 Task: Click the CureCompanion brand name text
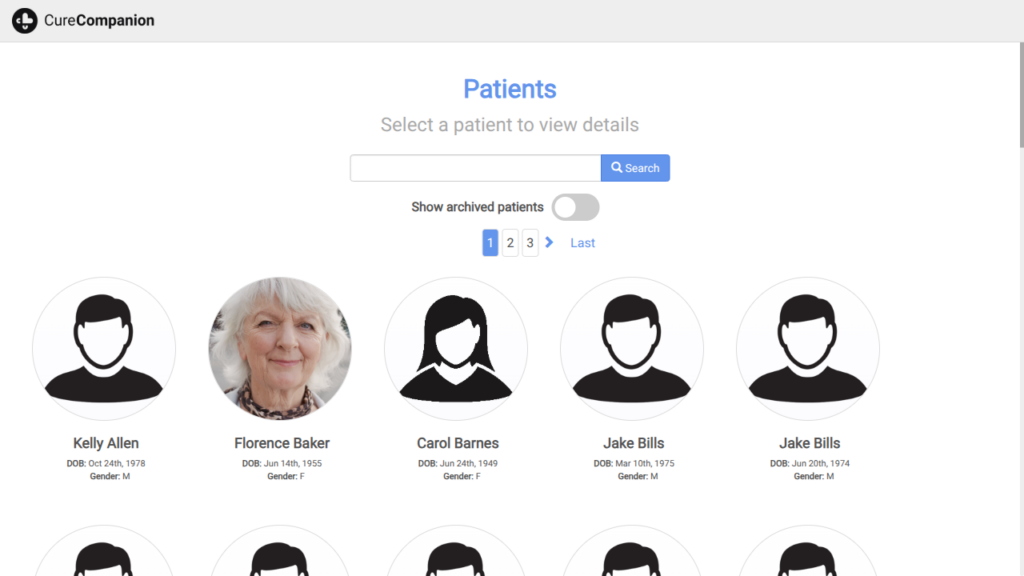click(99, 20)
